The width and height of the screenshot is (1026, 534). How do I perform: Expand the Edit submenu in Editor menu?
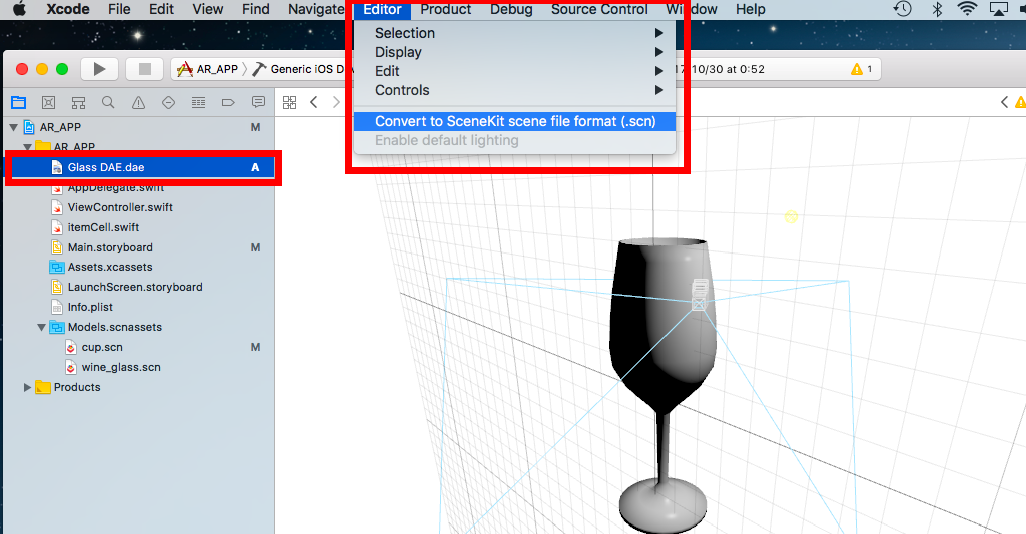pos(515,71)
